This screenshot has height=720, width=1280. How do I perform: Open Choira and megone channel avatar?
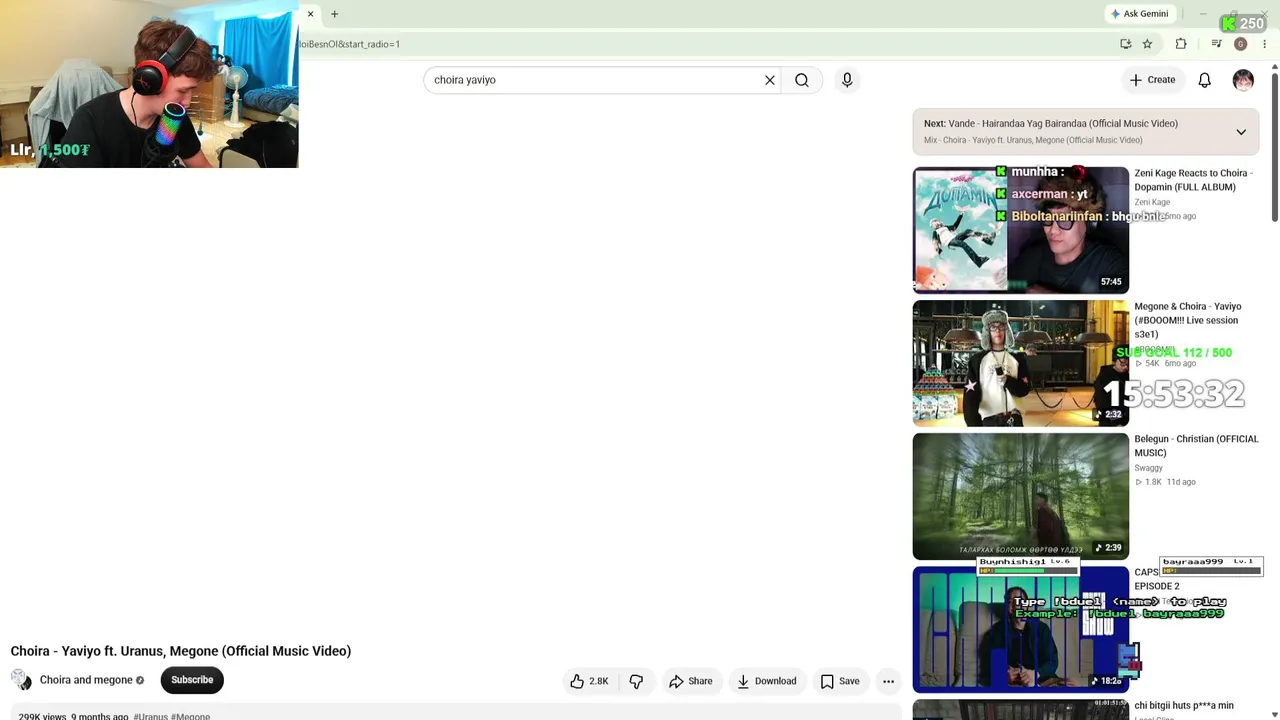click(21, 680)
